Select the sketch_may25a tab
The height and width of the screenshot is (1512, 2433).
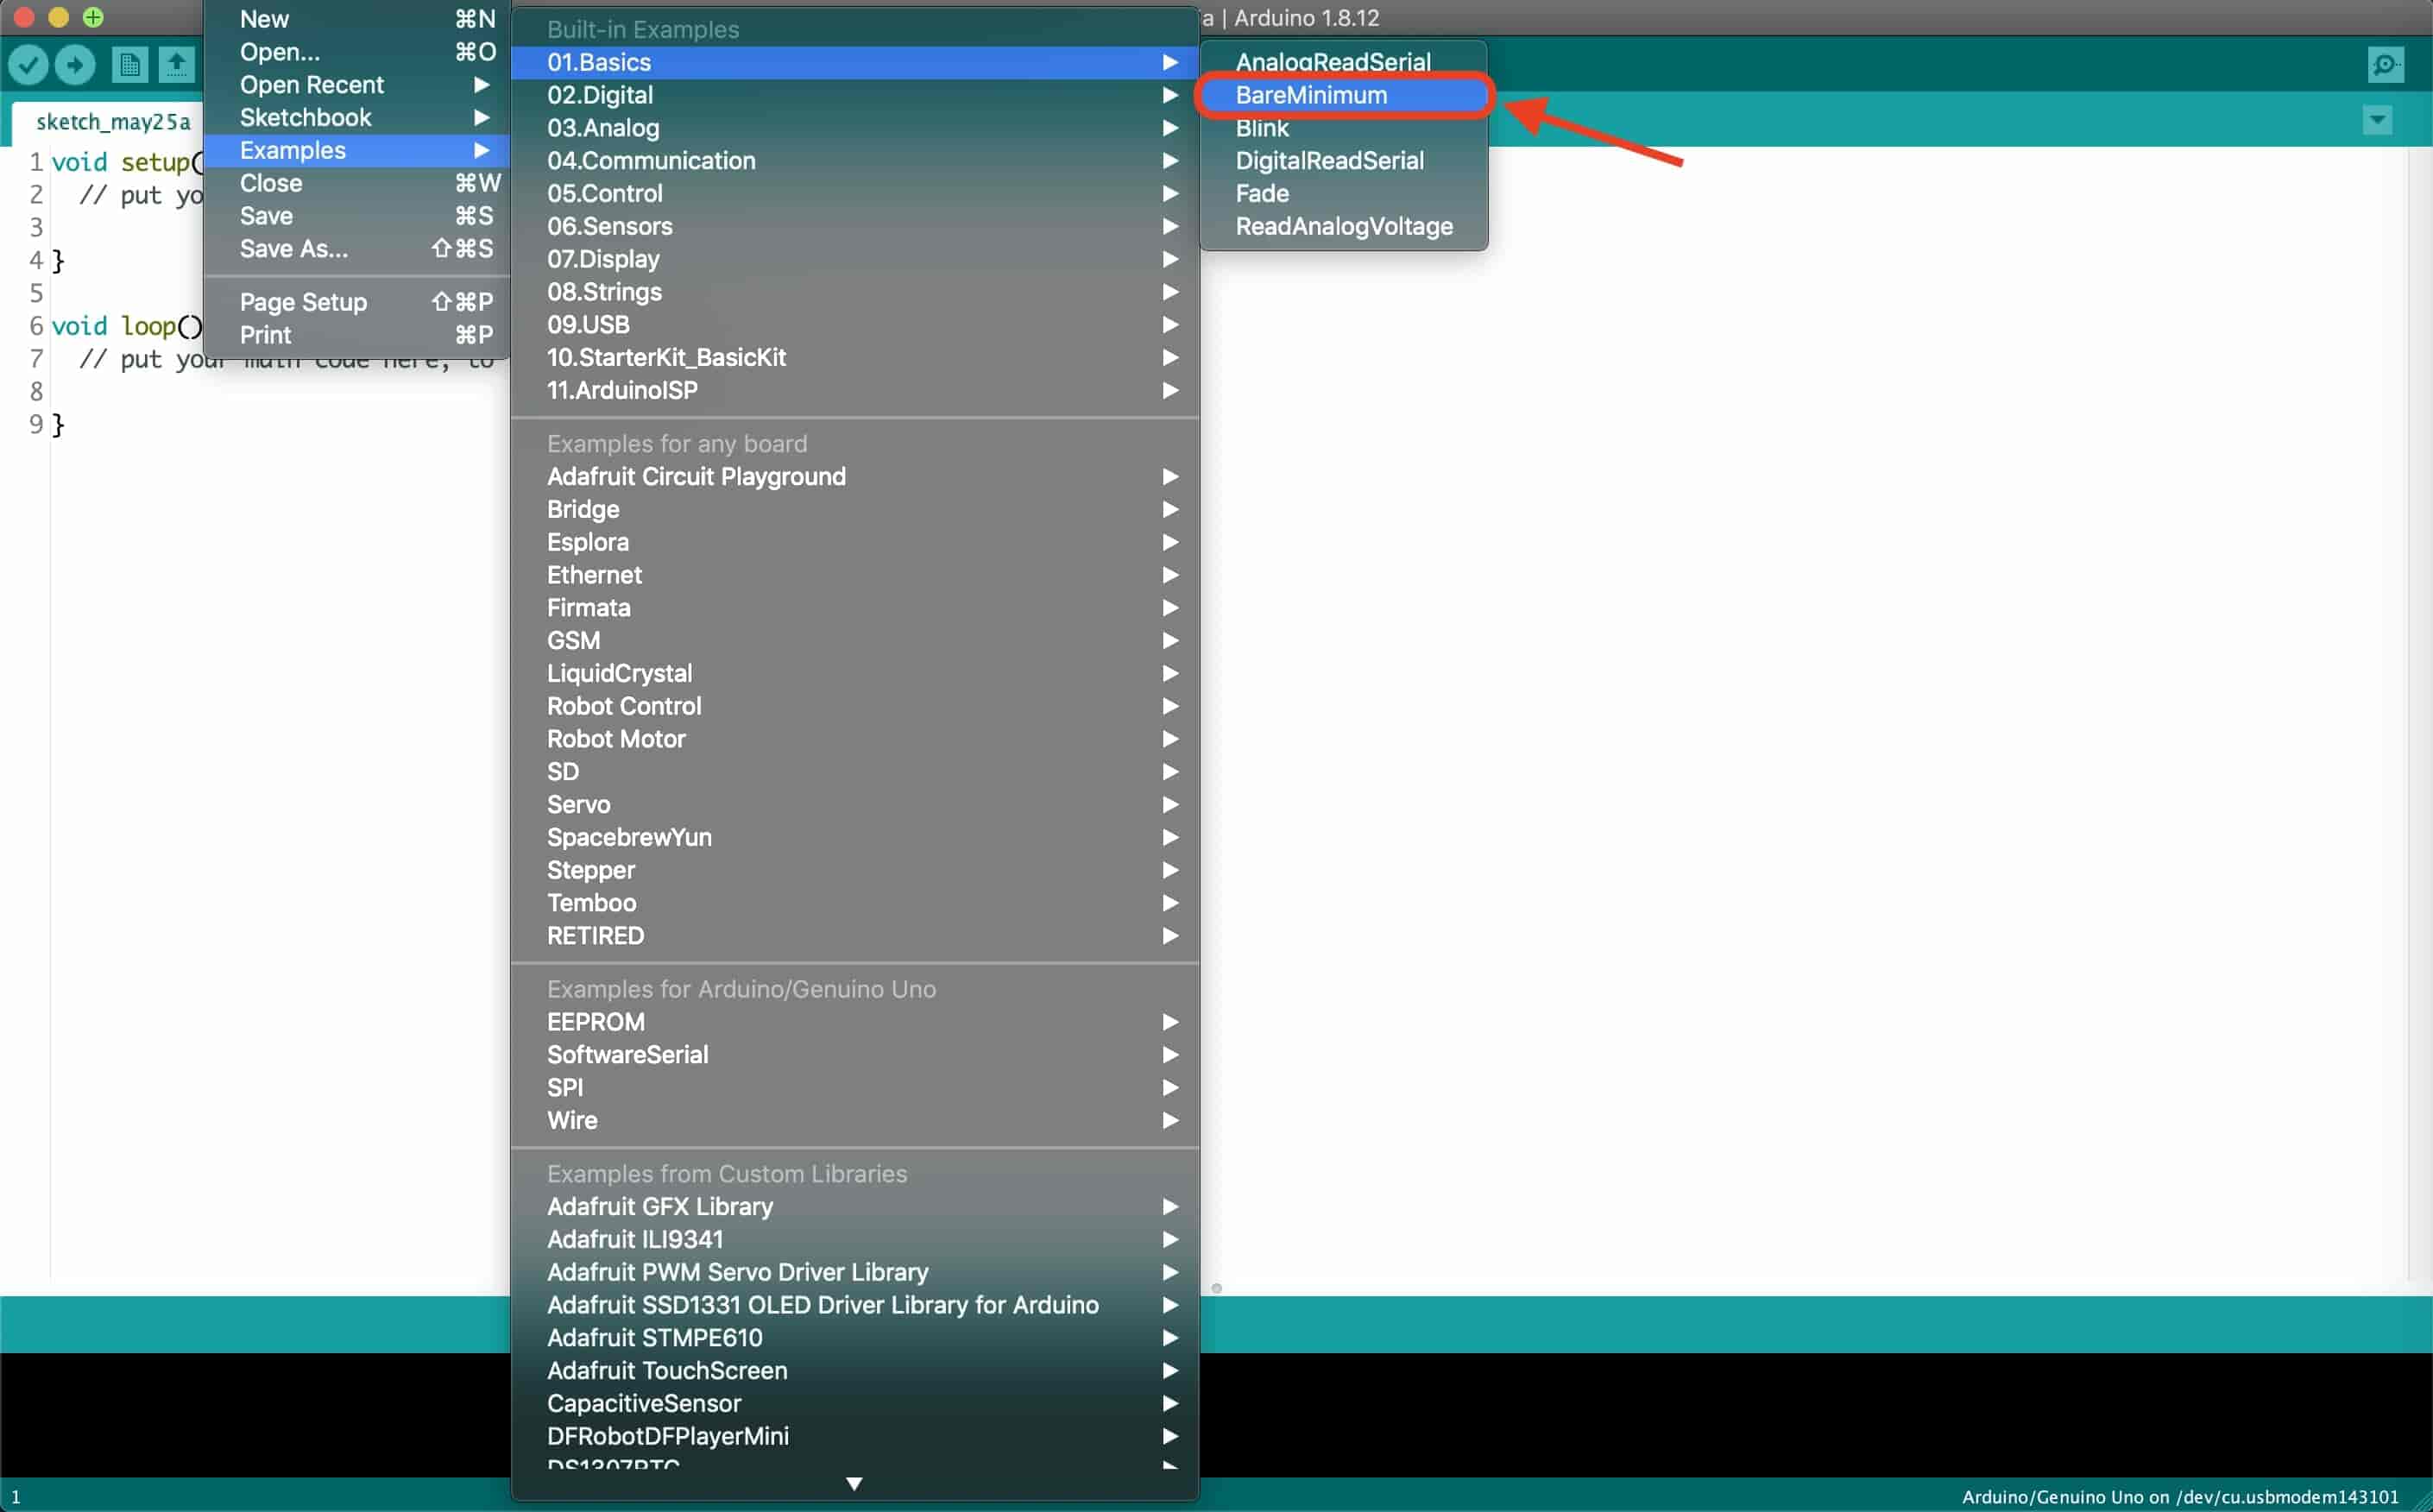113,122
